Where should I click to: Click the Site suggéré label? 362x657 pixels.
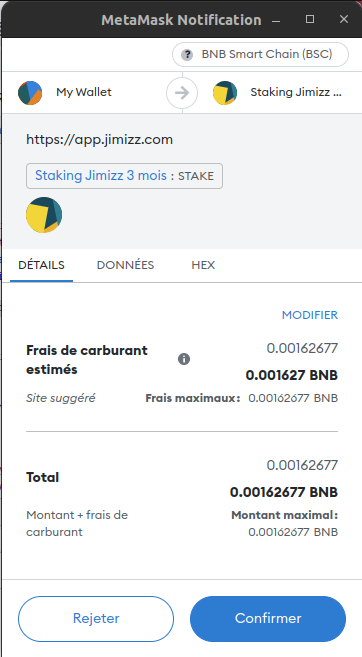click(x=61, y=398)
